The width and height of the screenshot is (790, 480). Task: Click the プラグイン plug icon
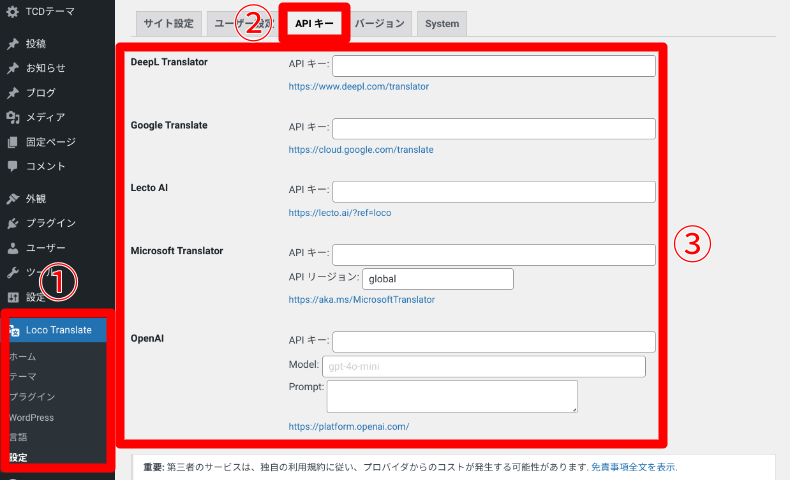tap(13, 223)
